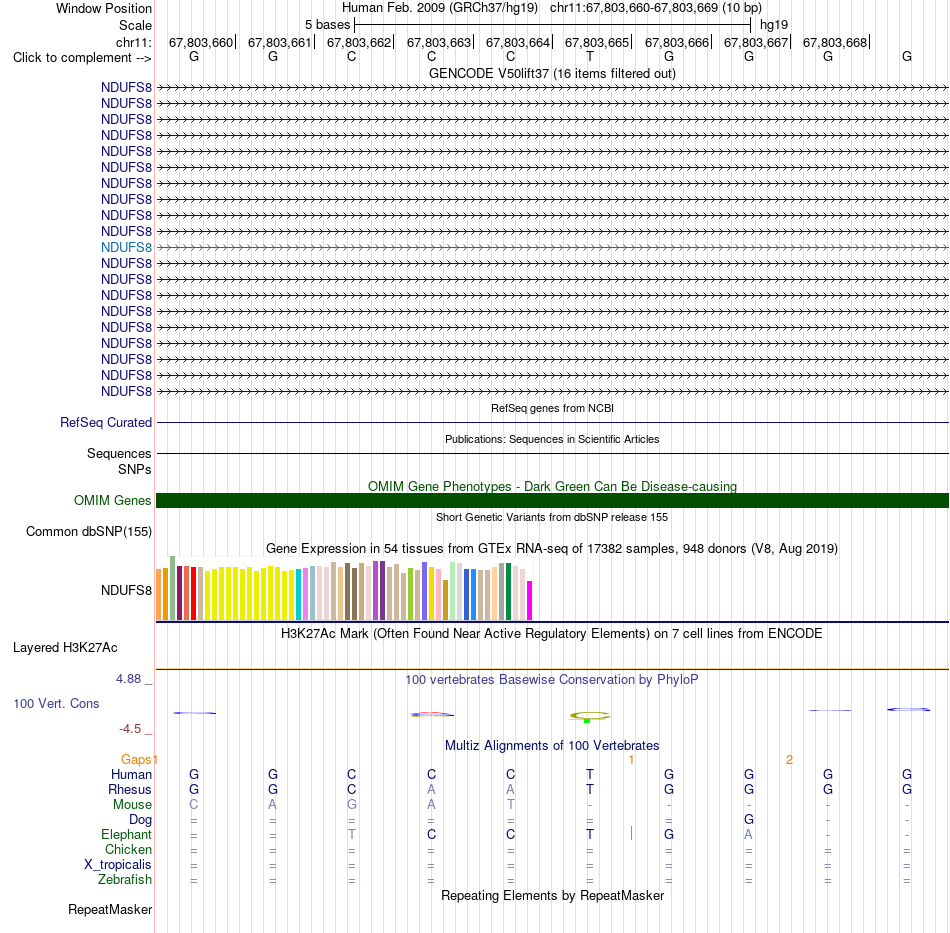The width and height of the screenshot is (950, 933).
Task: Click the orange insertion bar in Elephant row
Action: click(x=631, y=833)
